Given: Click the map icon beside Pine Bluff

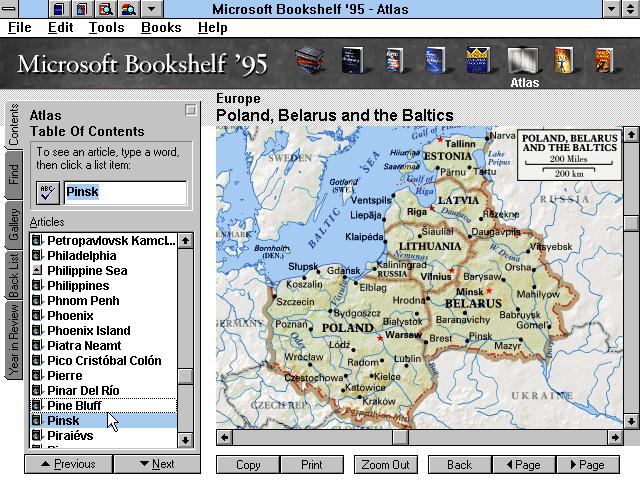Looking at the screenshot, I should [37, 405].
